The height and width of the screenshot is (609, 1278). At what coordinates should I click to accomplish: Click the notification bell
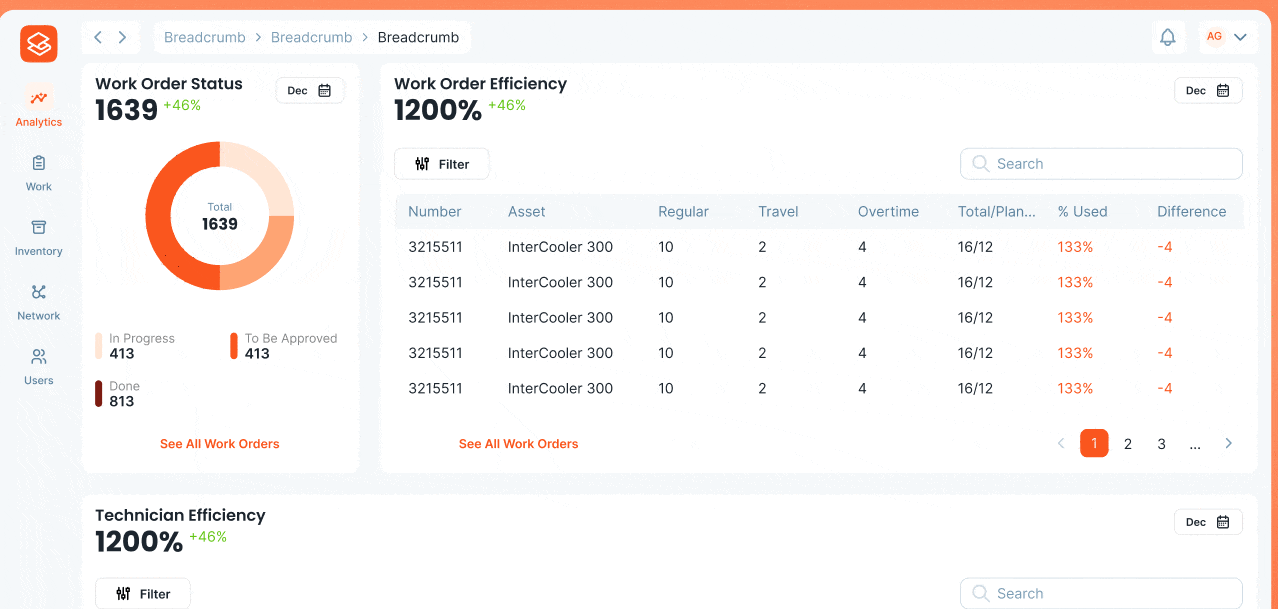(x=1167, y=36)
